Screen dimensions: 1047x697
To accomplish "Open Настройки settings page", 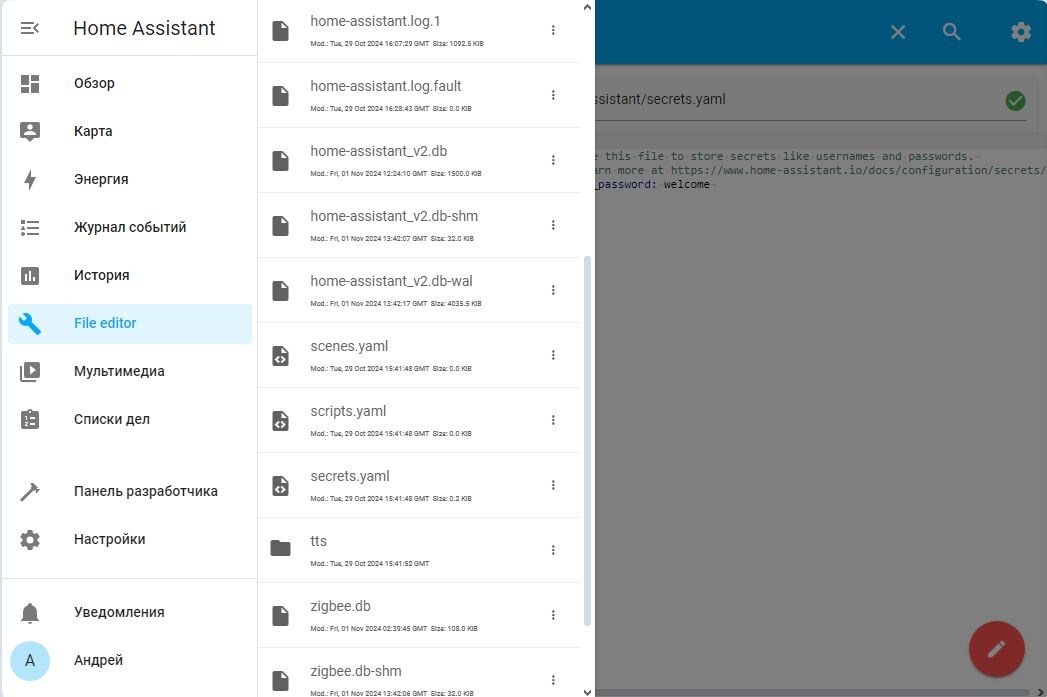I will [x=130, y=540].
